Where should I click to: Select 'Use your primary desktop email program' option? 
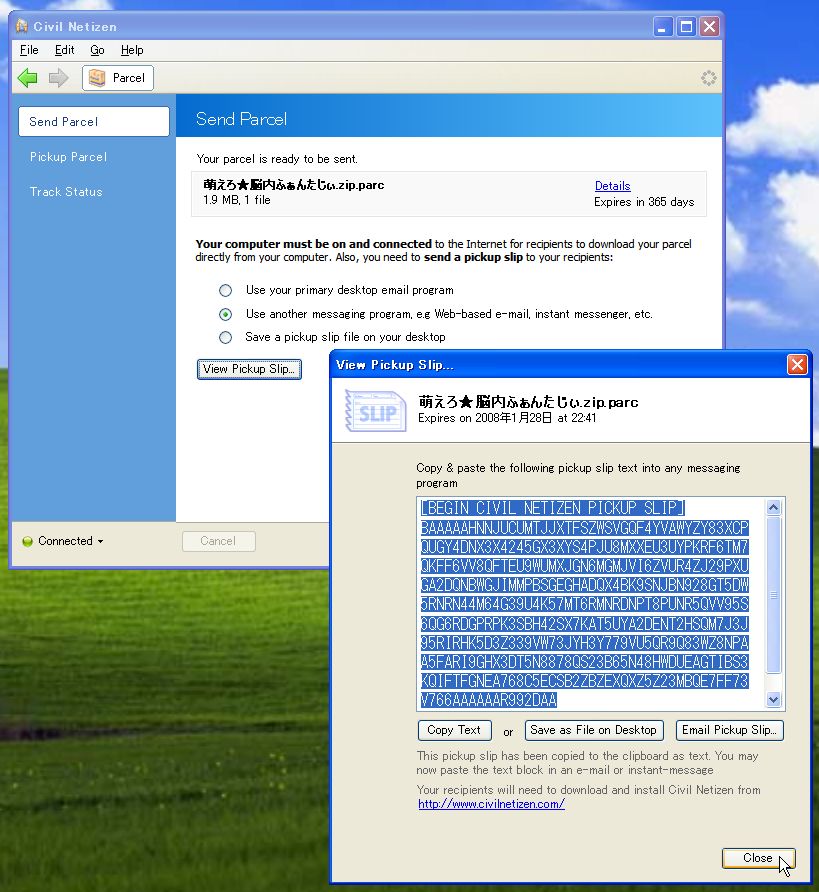pyautogui.click(x=226, y=291)
